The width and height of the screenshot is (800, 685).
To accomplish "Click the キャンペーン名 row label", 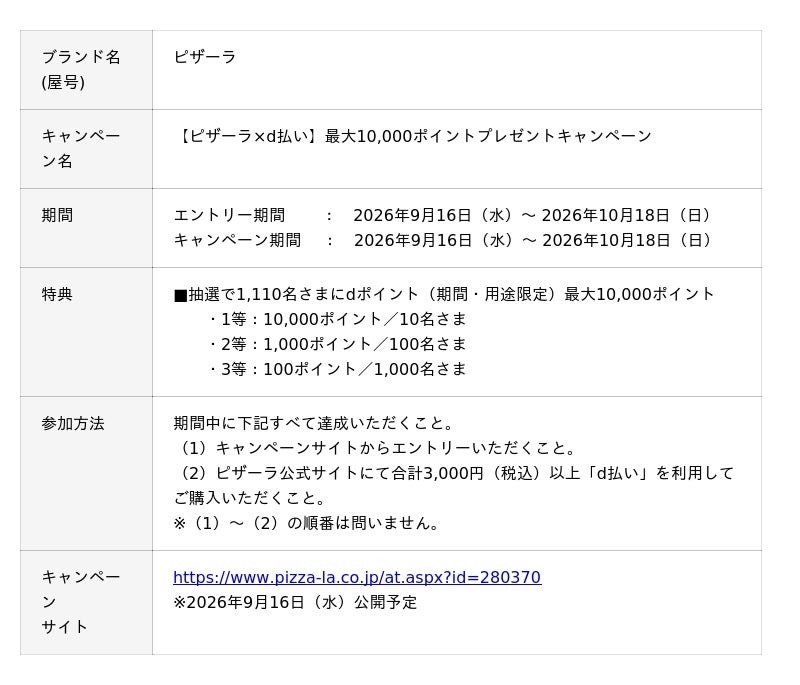I will (81, 148).
